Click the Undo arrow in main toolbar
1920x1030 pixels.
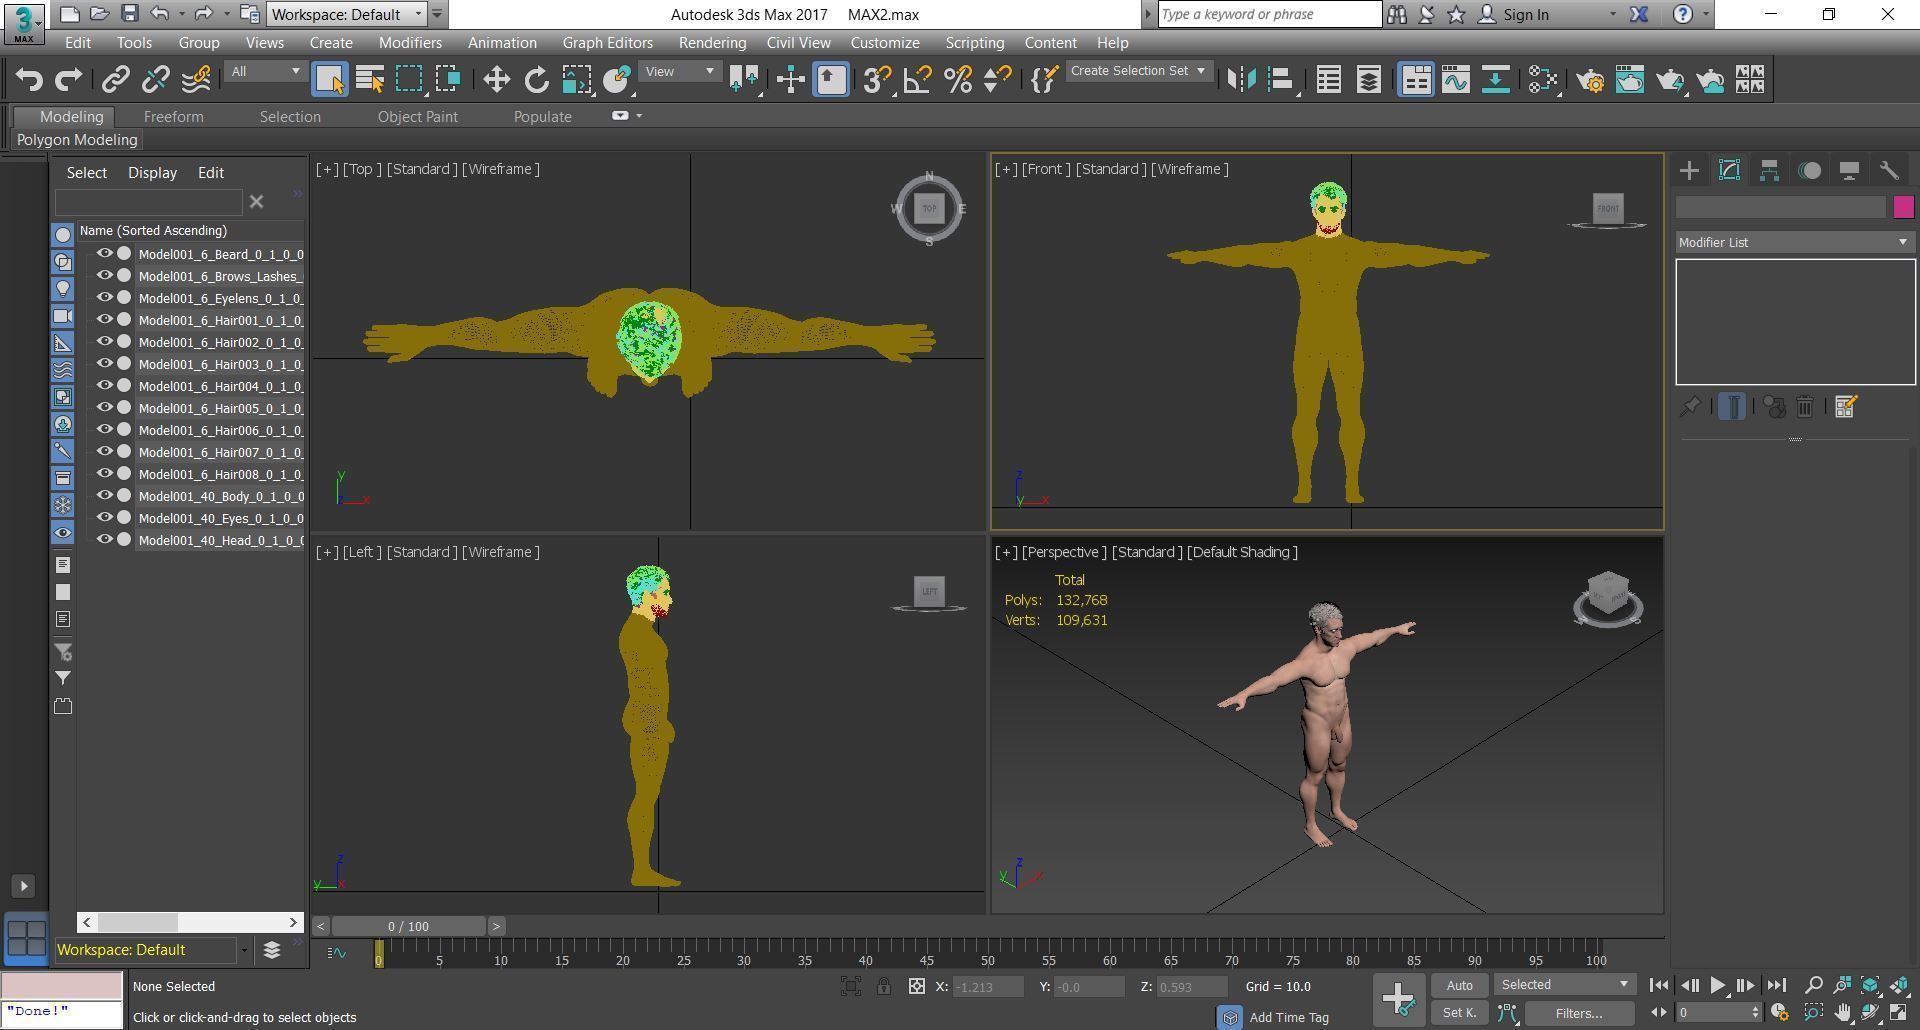(29, 80)
